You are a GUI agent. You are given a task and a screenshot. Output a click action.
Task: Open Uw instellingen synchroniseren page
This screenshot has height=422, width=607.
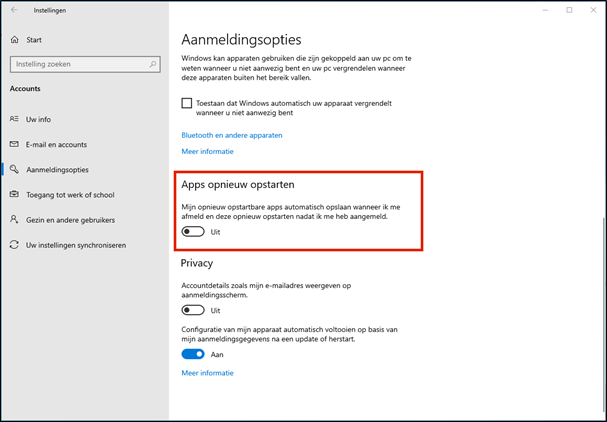pos(76,245)
